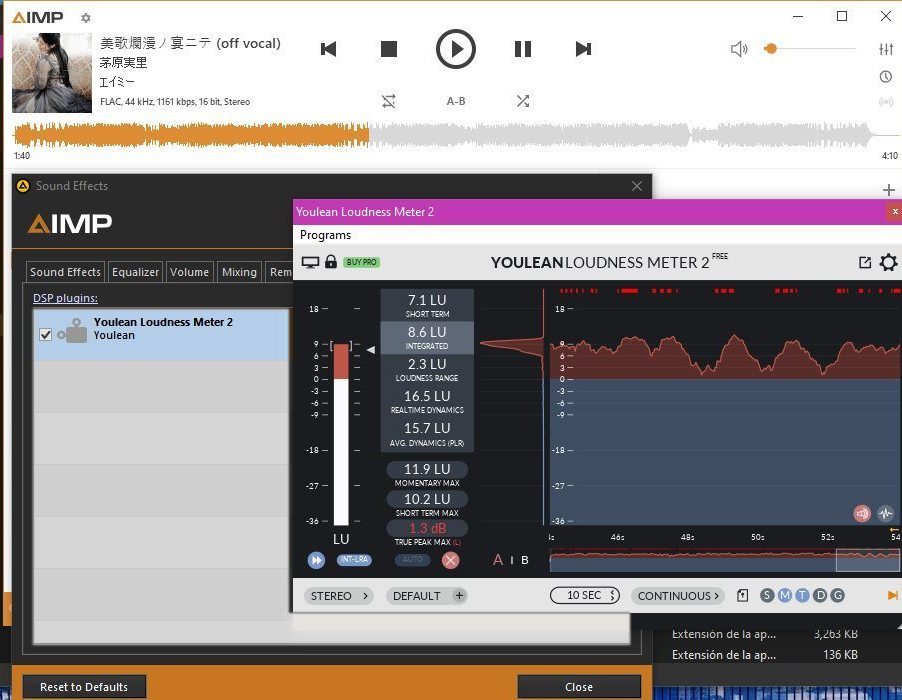Image resolution: width=902 pixels, height=700 pixels.
Task: Select the Youlean Loudness Meter 2 row
Action: click(x=162, y=335)
